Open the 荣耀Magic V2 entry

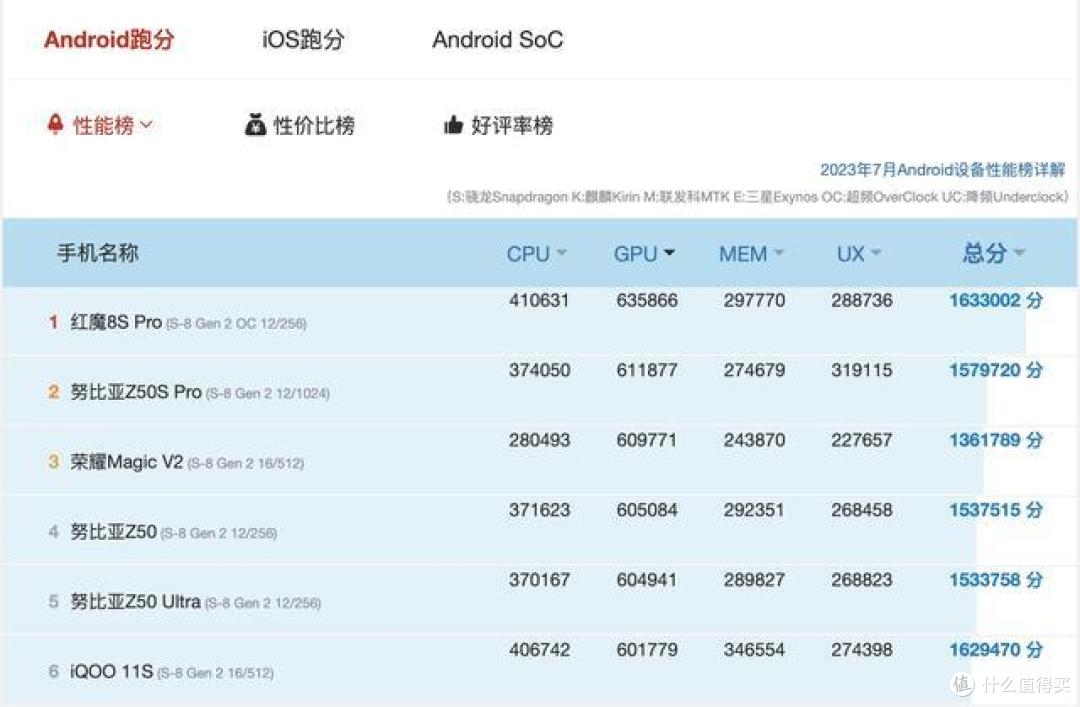(x=127, y=462)
